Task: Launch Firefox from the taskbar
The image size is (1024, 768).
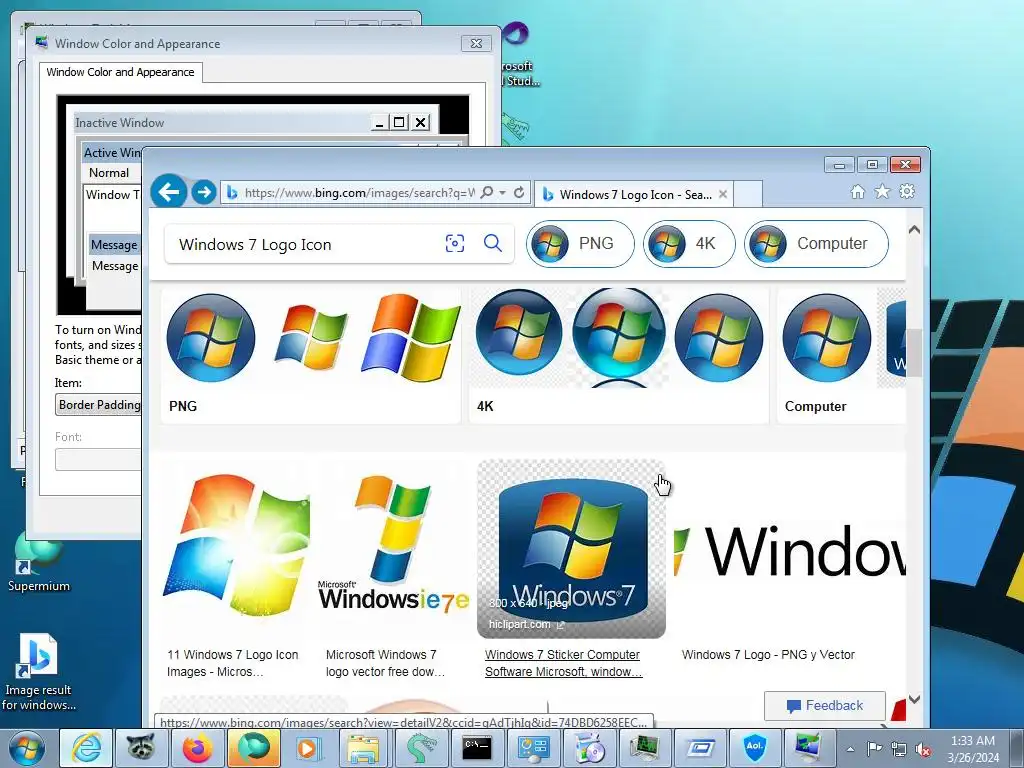Action: (197, 748)
